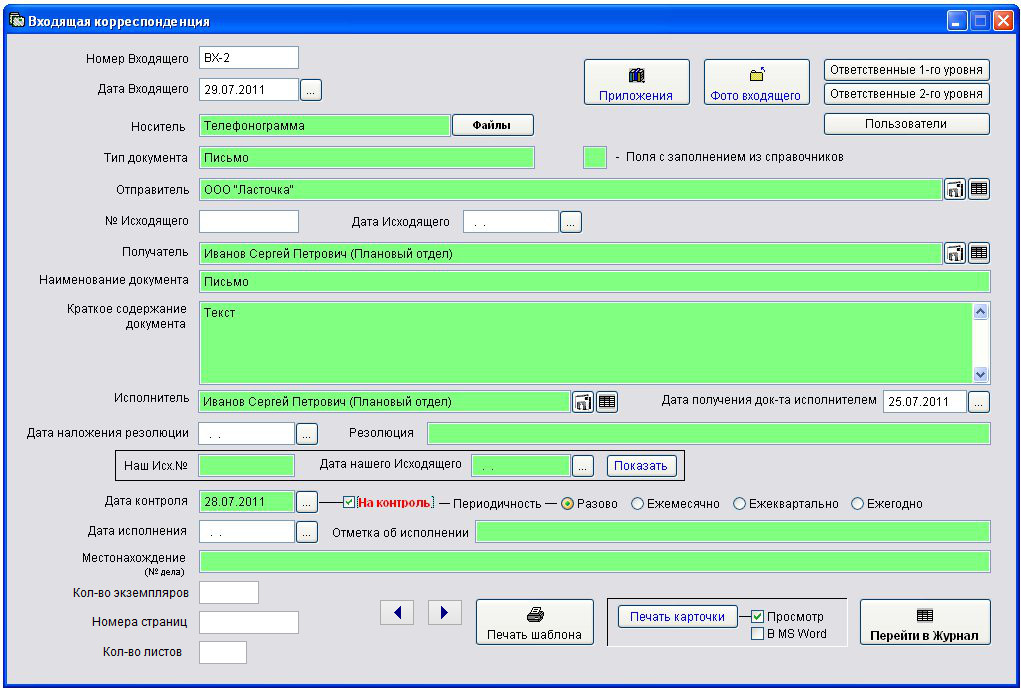Open directory icon in Получатель row
The height and width of the screenshot is (690, 1021).
tap(955, 254)
